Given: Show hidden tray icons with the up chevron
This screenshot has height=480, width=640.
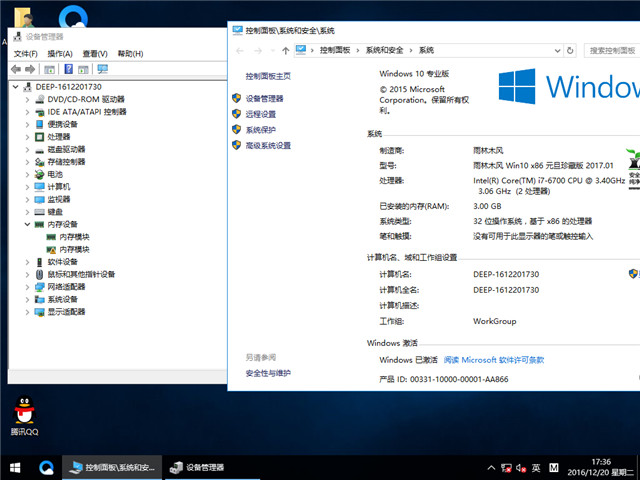Looking at the screenshot, I should point(491,468).
